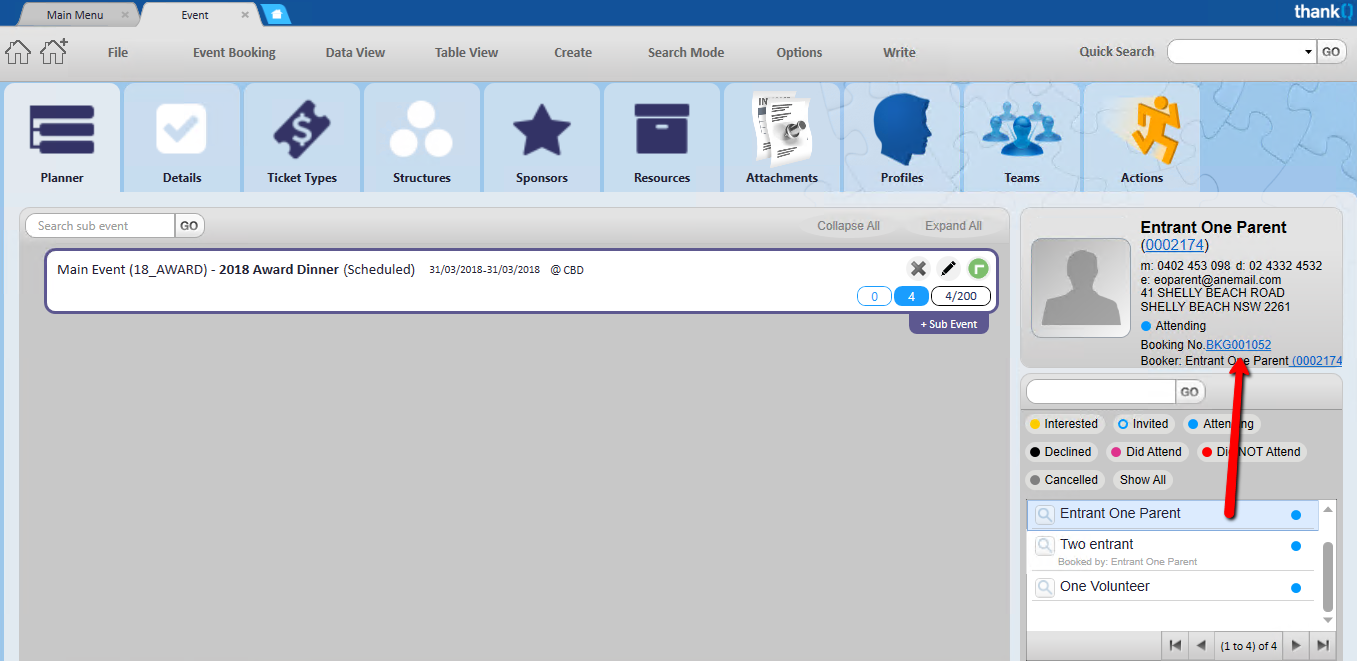The image size is (1357, 661).
Task: Open the Structures icon tab
Action: pyautogui.click(x=422, y=138)
